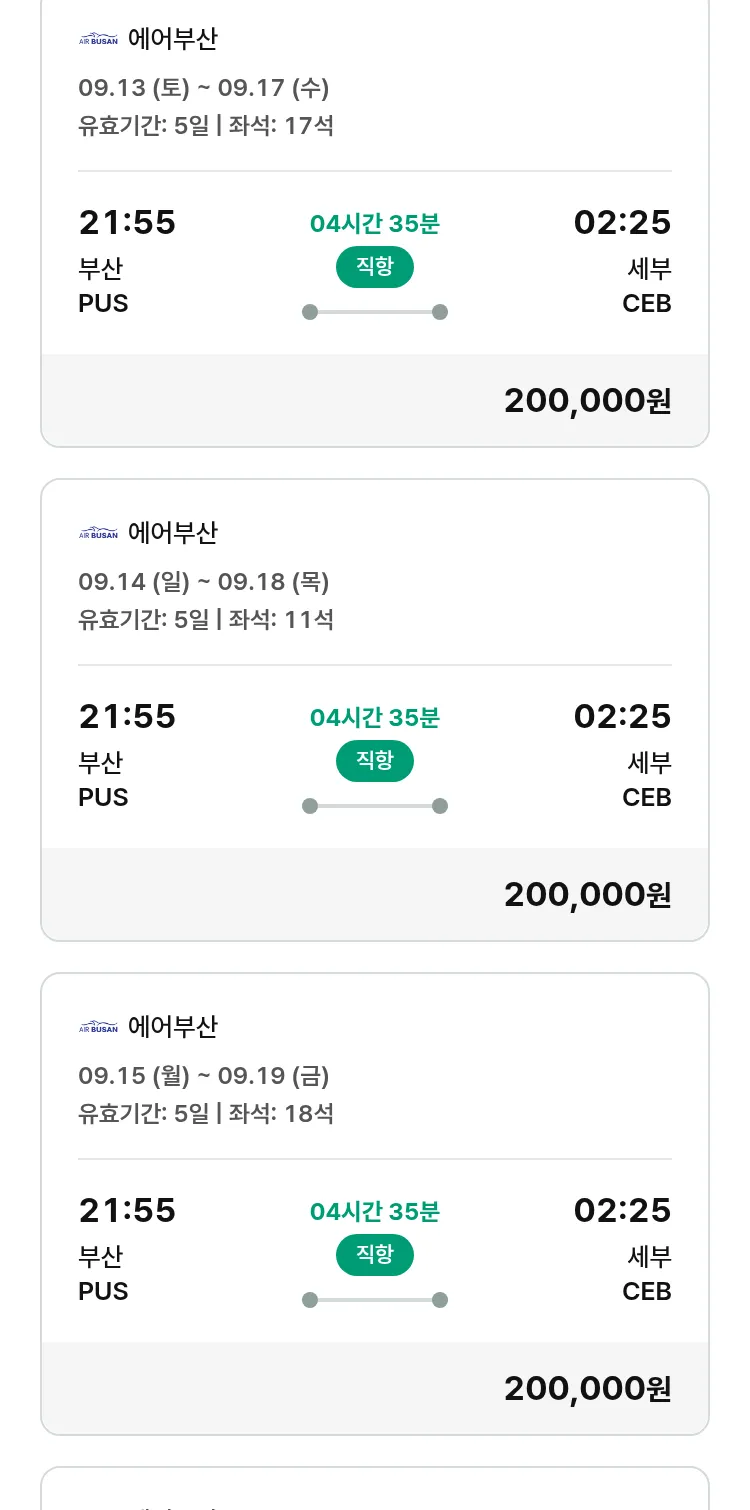Click CEB arrival airport on 09.14 flight
750x1510 pixels.
[646, 798]
